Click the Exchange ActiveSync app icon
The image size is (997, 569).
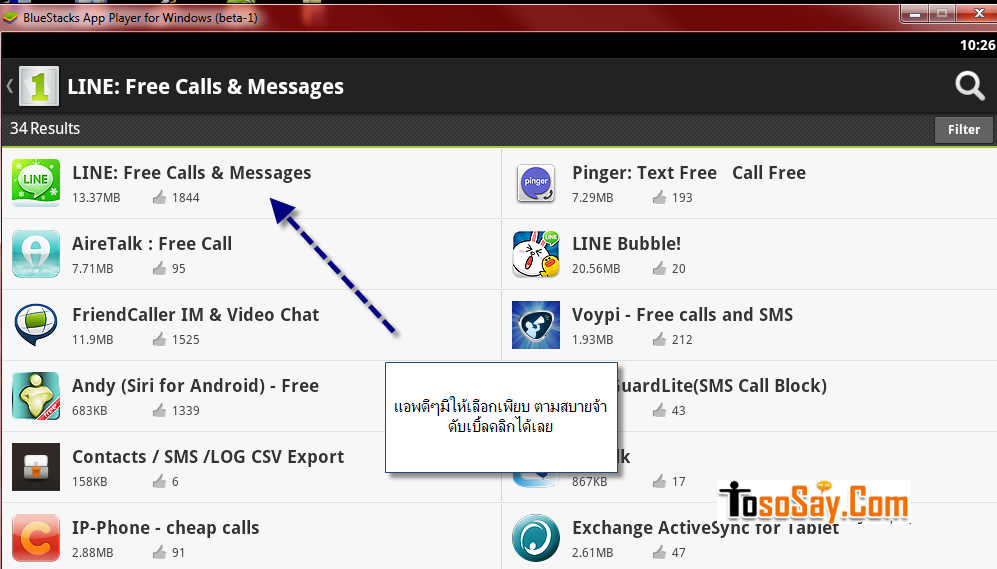[535, 538]
